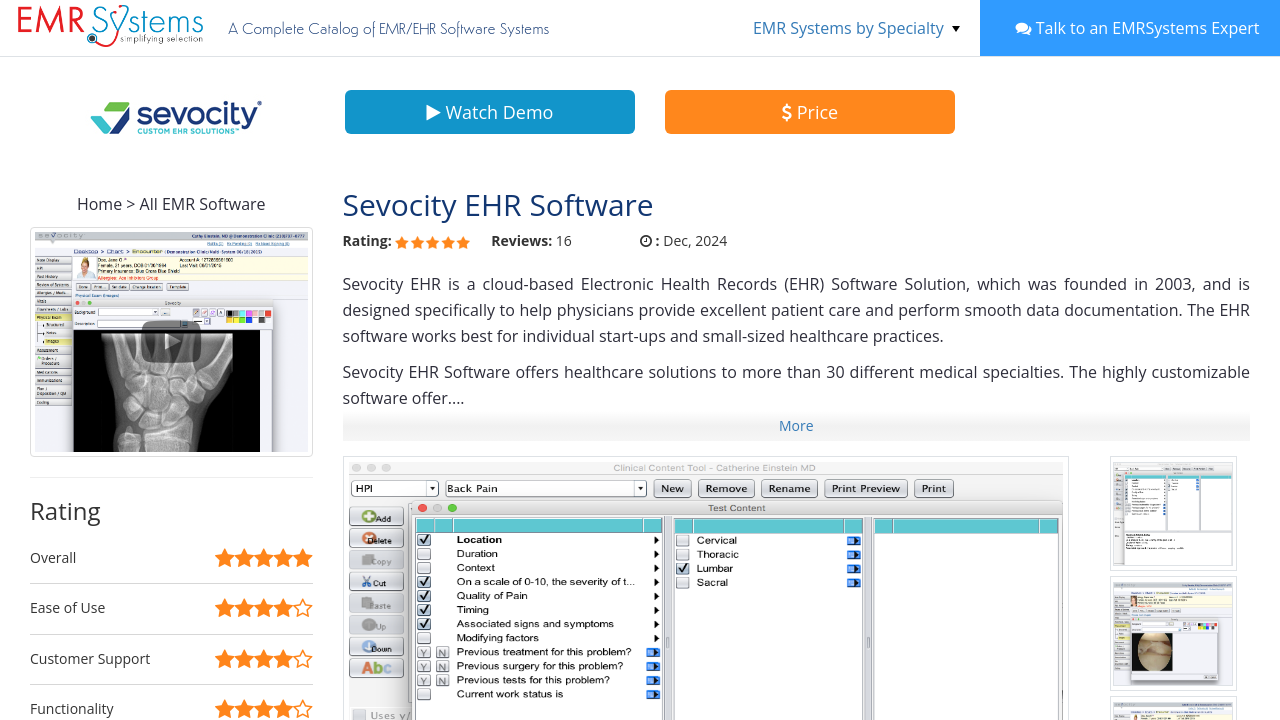Viewport: 1280px width, 720px height.
Task: Click the orange rating stars beside Rating
Action: point(432,242)
